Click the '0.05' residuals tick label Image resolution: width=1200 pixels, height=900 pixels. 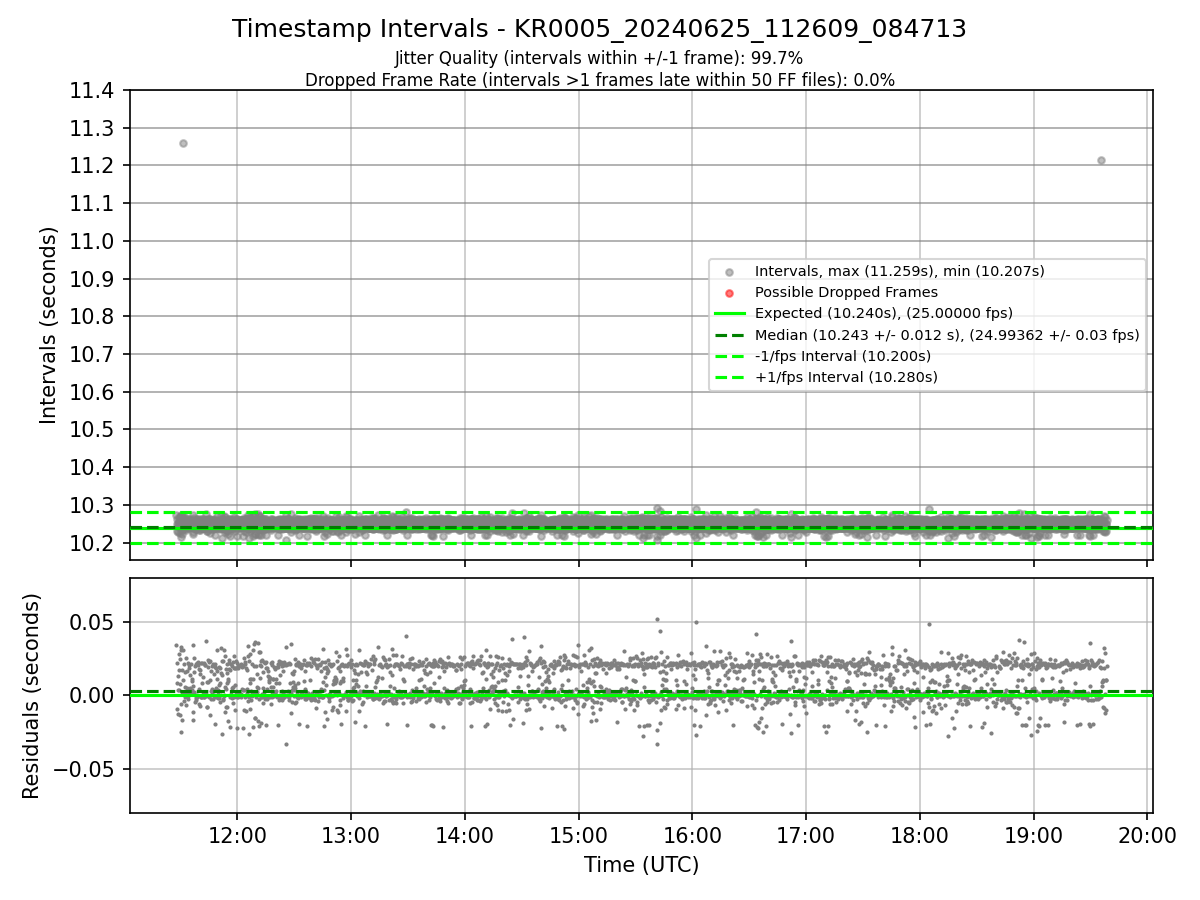point(92,622)
